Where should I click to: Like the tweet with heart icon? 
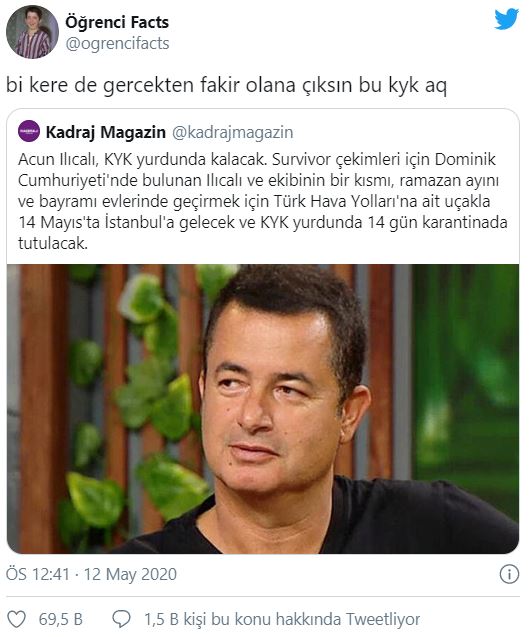point(17,619)
